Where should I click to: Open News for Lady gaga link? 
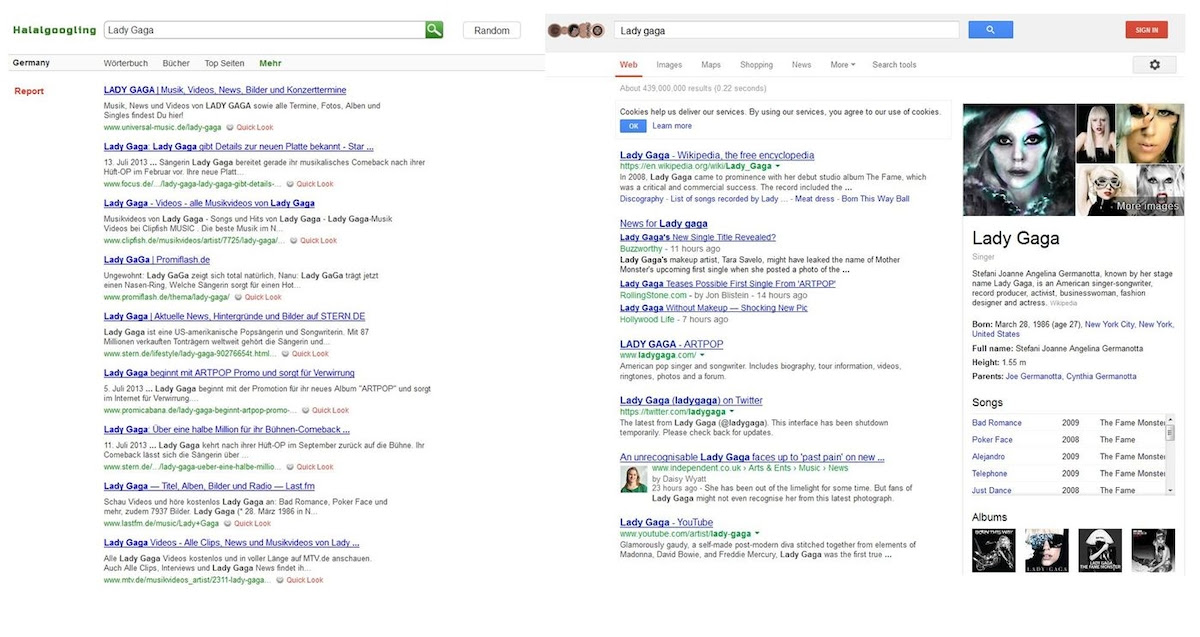[x=664, y=223]
